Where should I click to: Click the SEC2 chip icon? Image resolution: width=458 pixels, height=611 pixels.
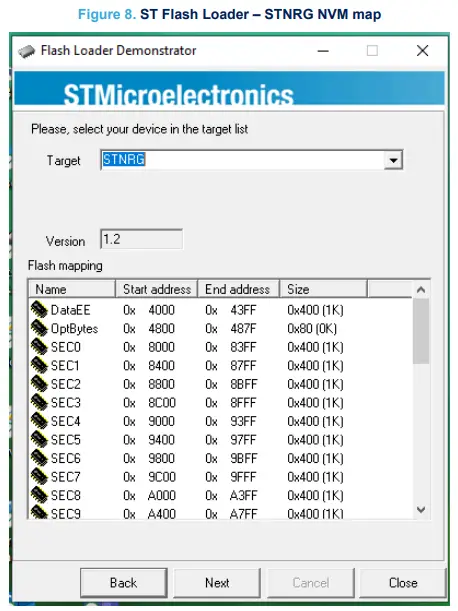[39, 384]
